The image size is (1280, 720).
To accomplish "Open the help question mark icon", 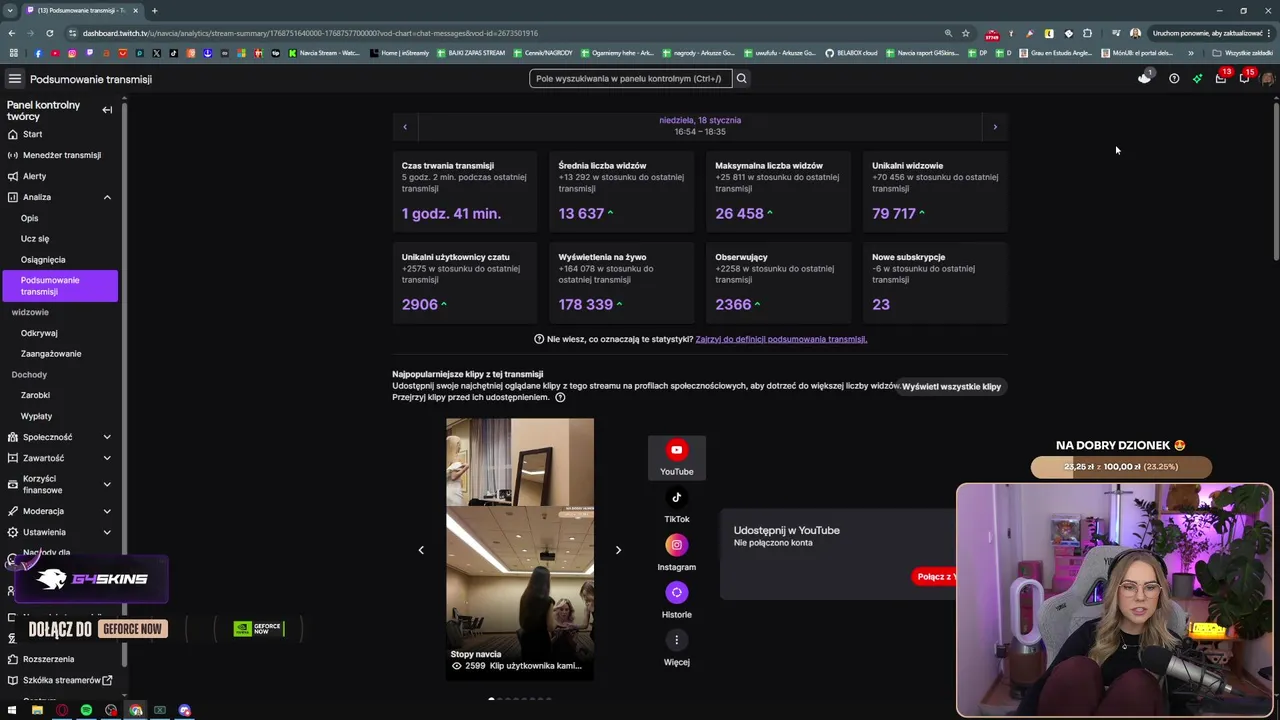I will point(1174,78).
